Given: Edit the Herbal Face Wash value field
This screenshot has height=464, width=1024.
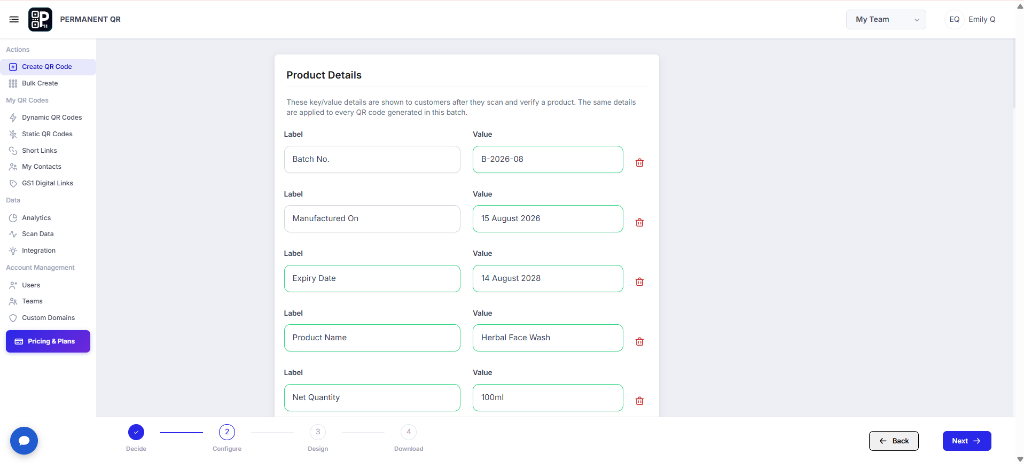Looking at the screenshot, I should coord(548,338).
